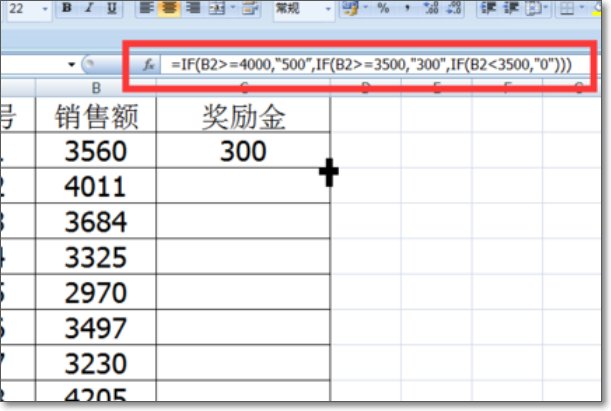Open the merge cells dropdown arrow
The width and height of the screenshot is (611, 411).
click(233, 7)
